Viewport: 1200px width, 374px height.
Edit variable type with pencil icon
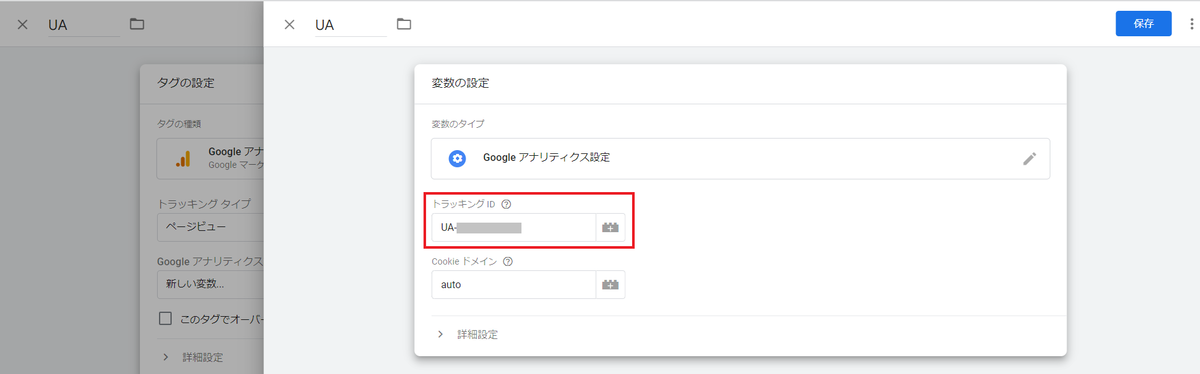(x=1029, y=158)
